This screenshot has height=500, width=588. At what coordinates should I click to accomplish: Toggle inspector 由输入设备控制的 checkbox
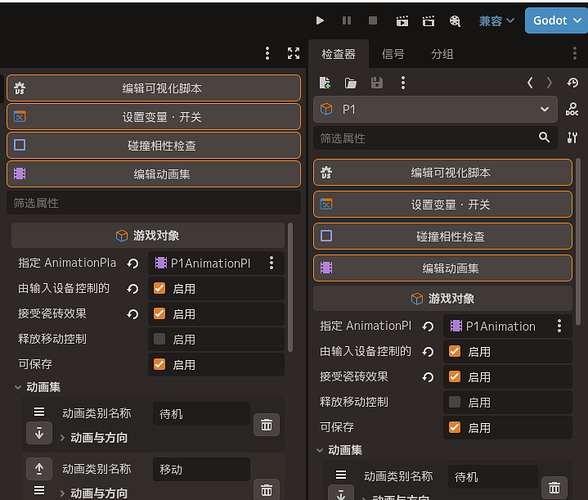[454, 351]
